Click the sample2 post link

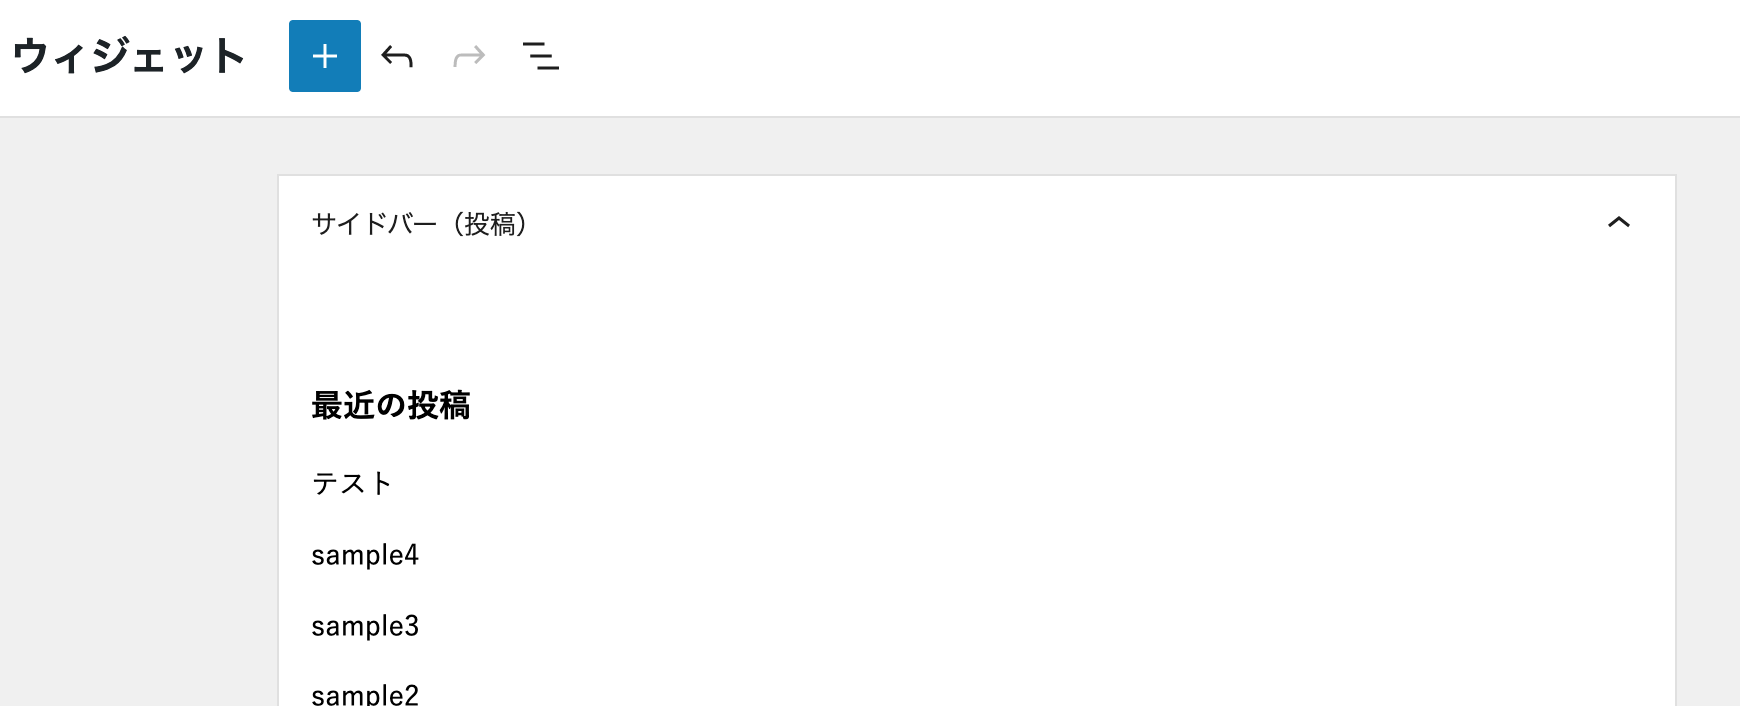[x=365, y=694]
